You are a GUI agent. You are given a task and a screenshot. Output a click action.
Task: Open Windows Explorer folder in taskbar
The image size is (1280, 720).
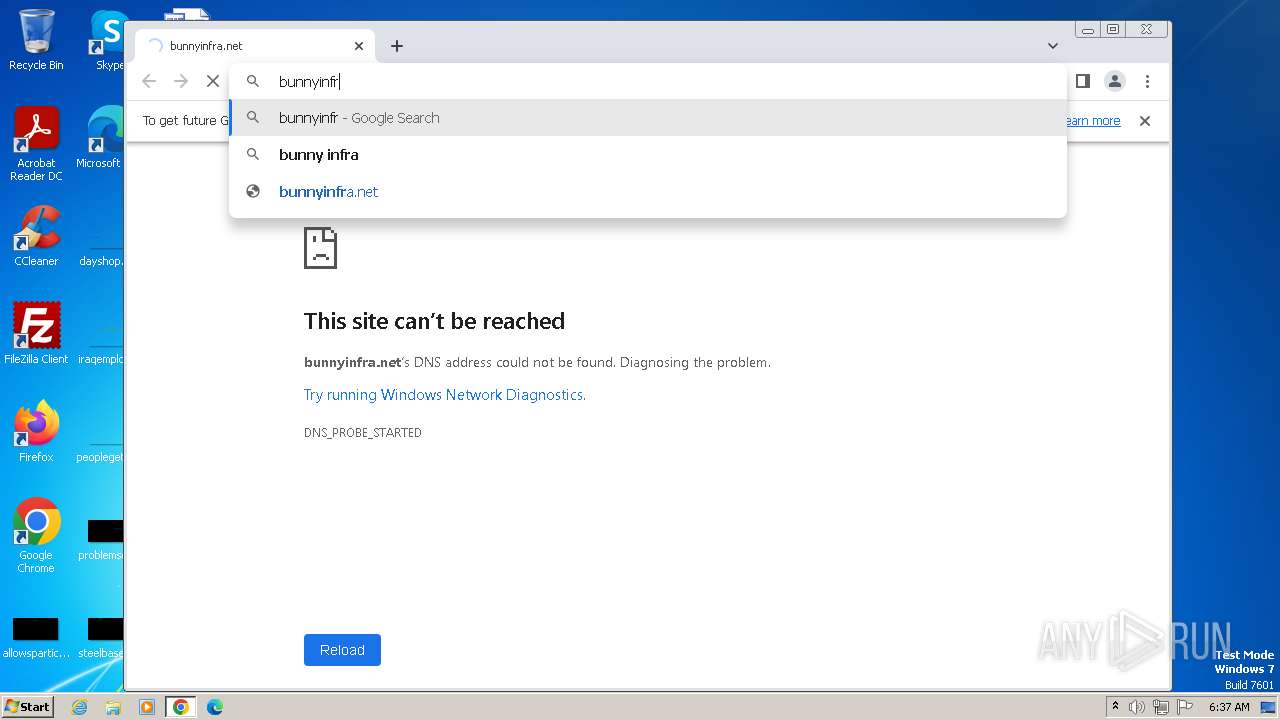(113, 707)
